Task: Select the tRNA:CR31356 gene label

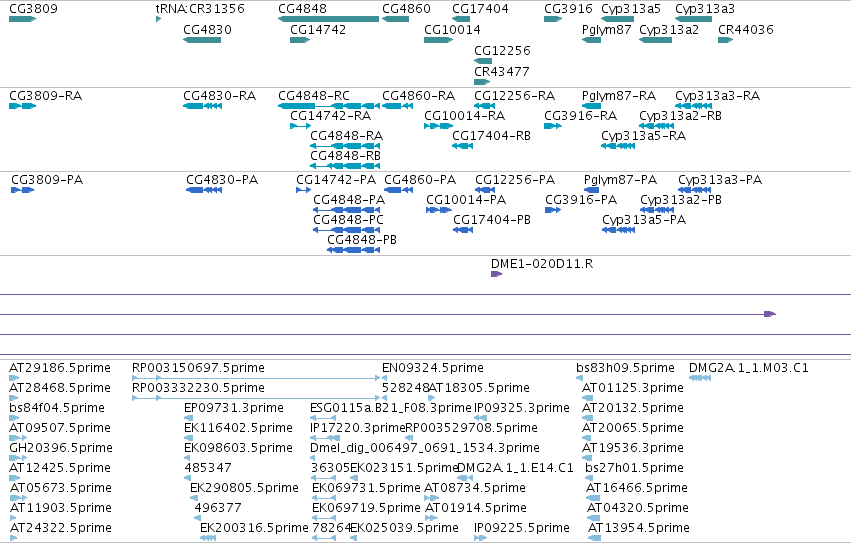Action: tap(200, 9)
